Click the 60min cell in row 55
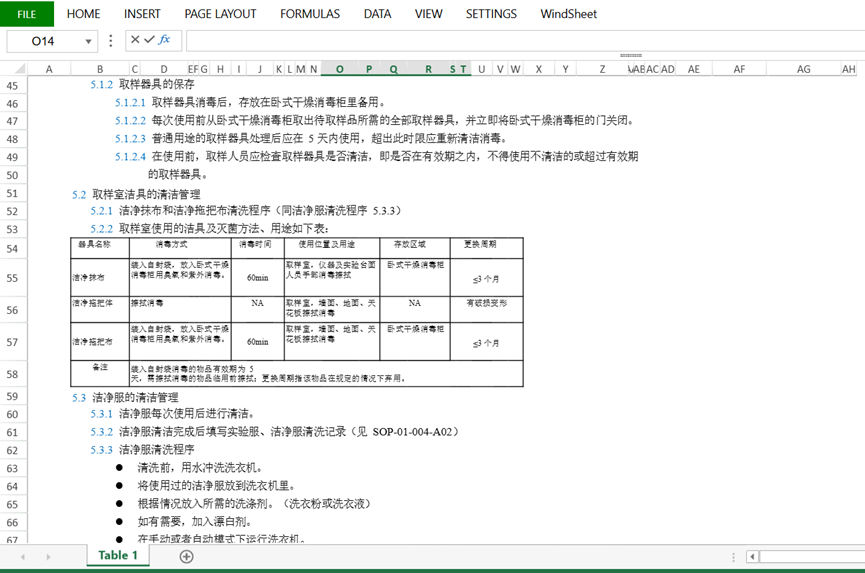This screenshot has width=865, height=573. coord(257,278)
